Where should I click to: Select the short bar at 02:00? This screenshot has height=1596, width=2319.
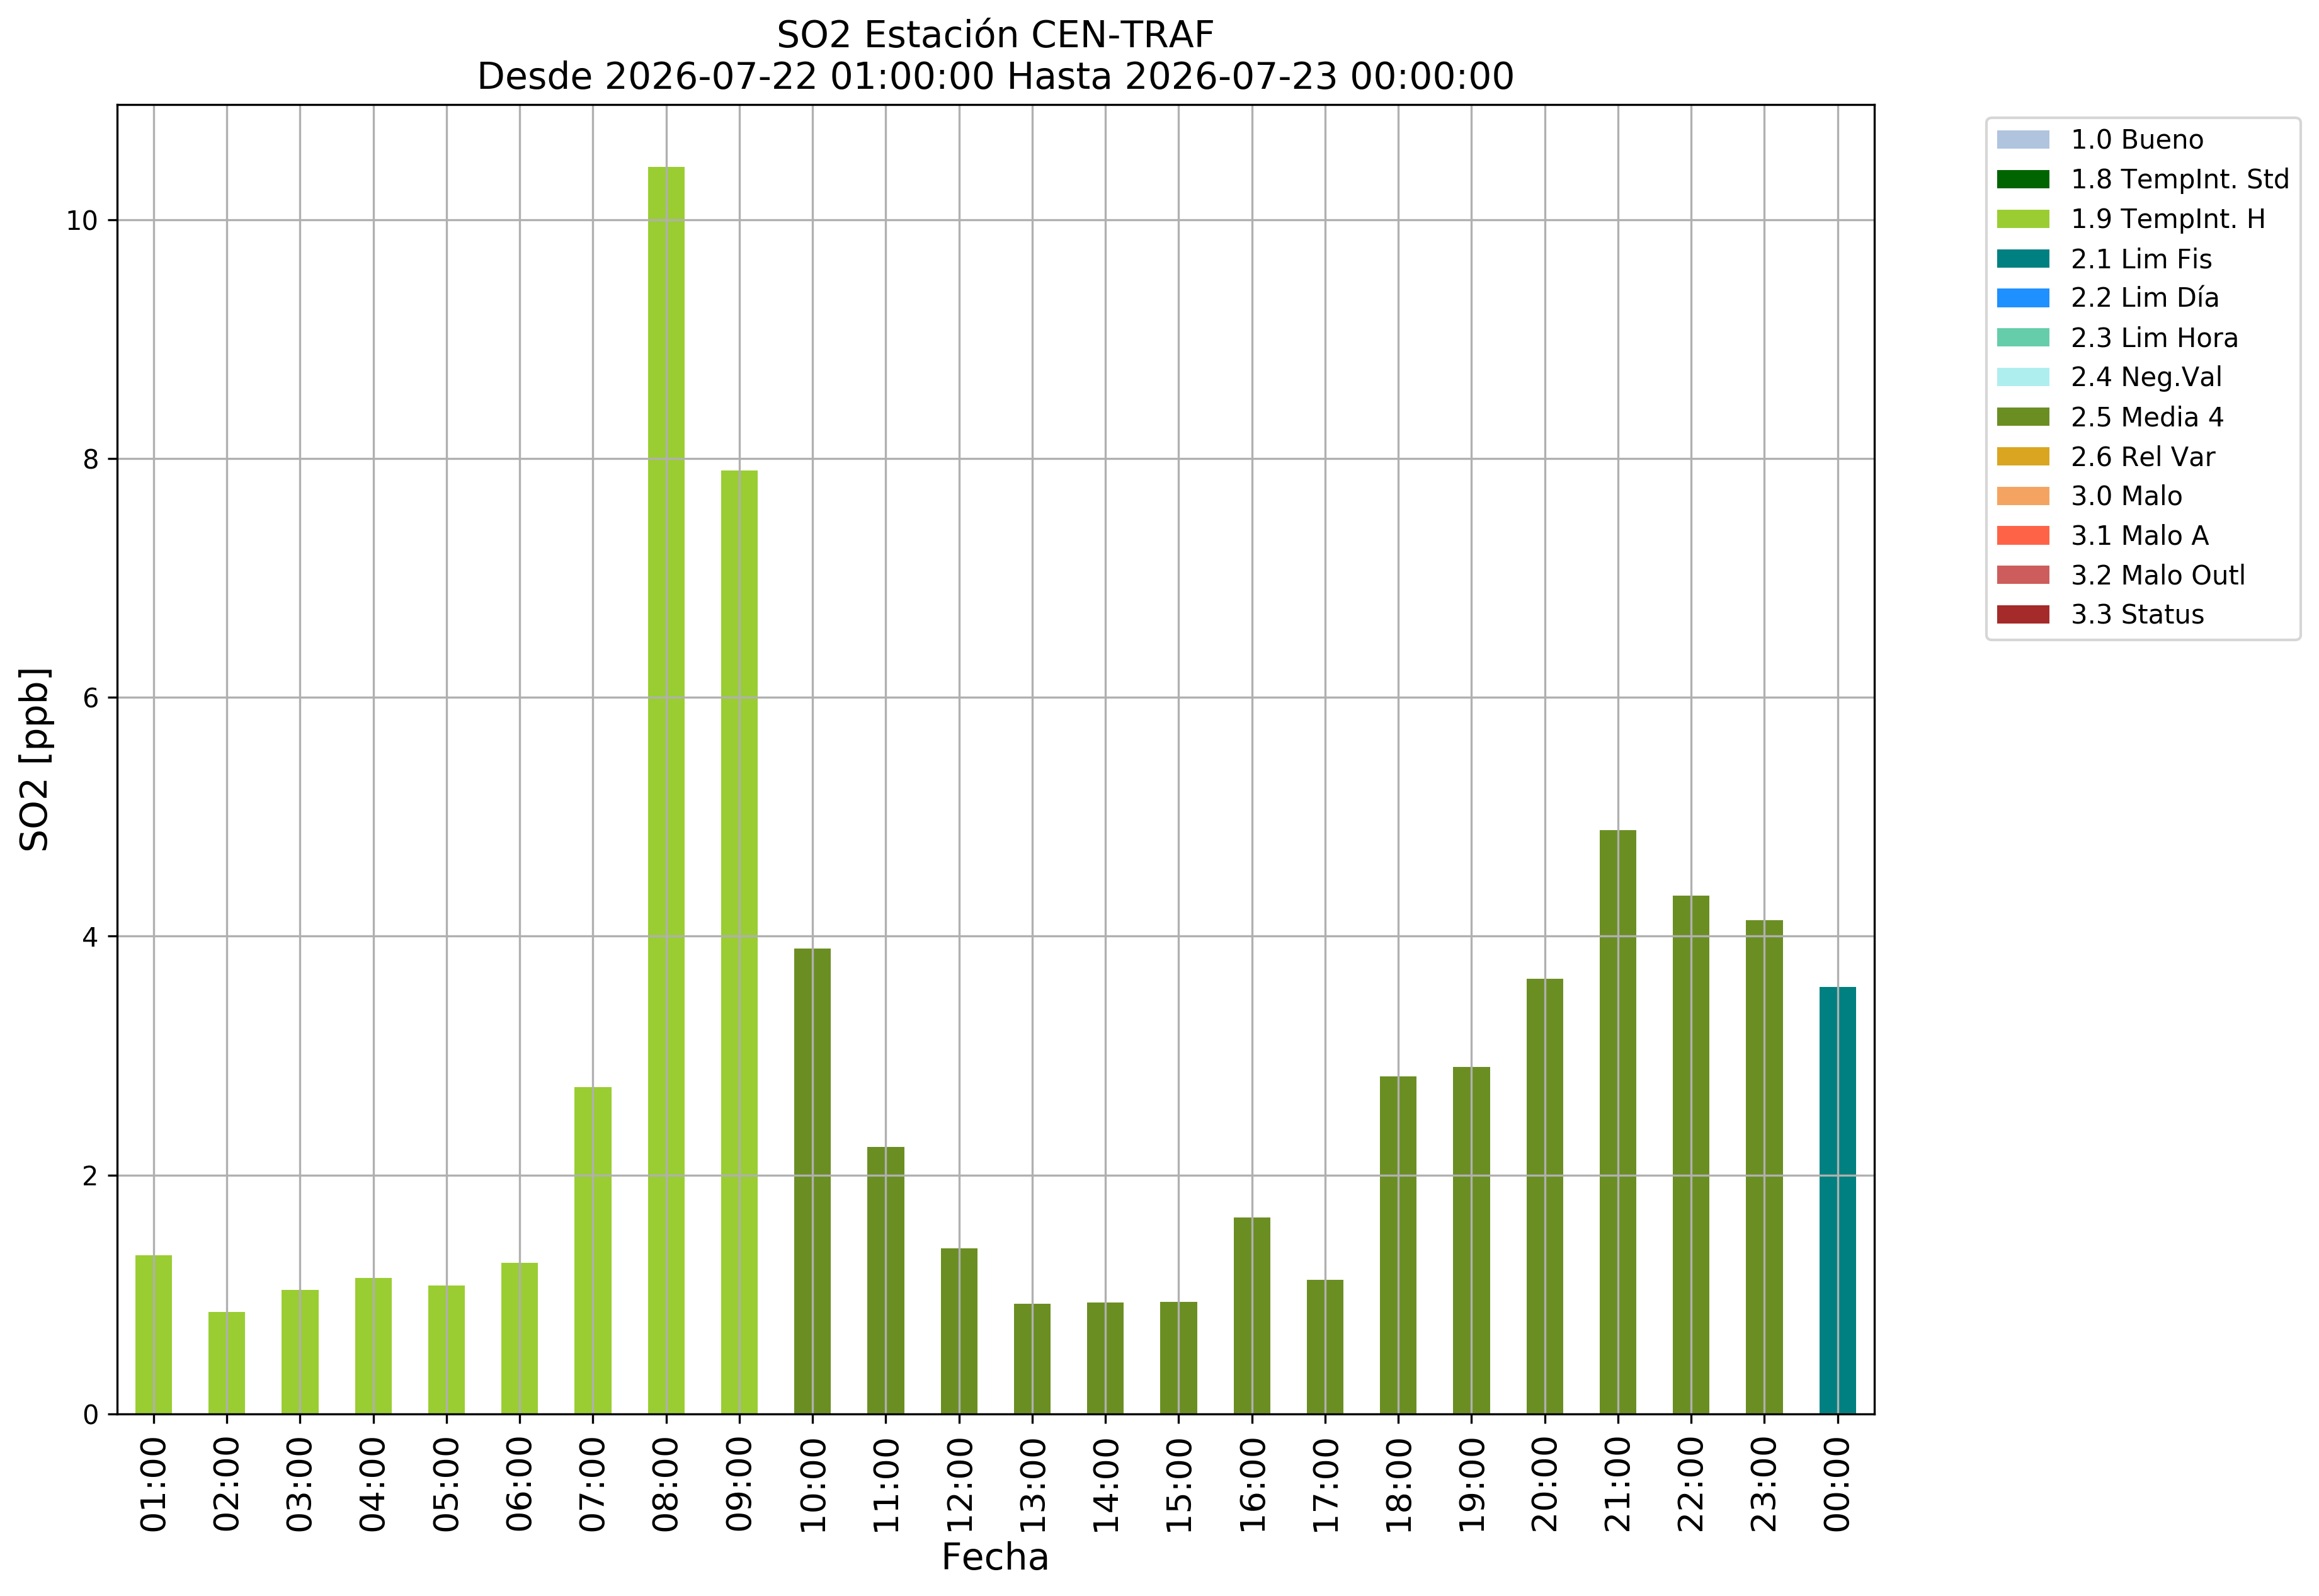tap(227, 1363)
